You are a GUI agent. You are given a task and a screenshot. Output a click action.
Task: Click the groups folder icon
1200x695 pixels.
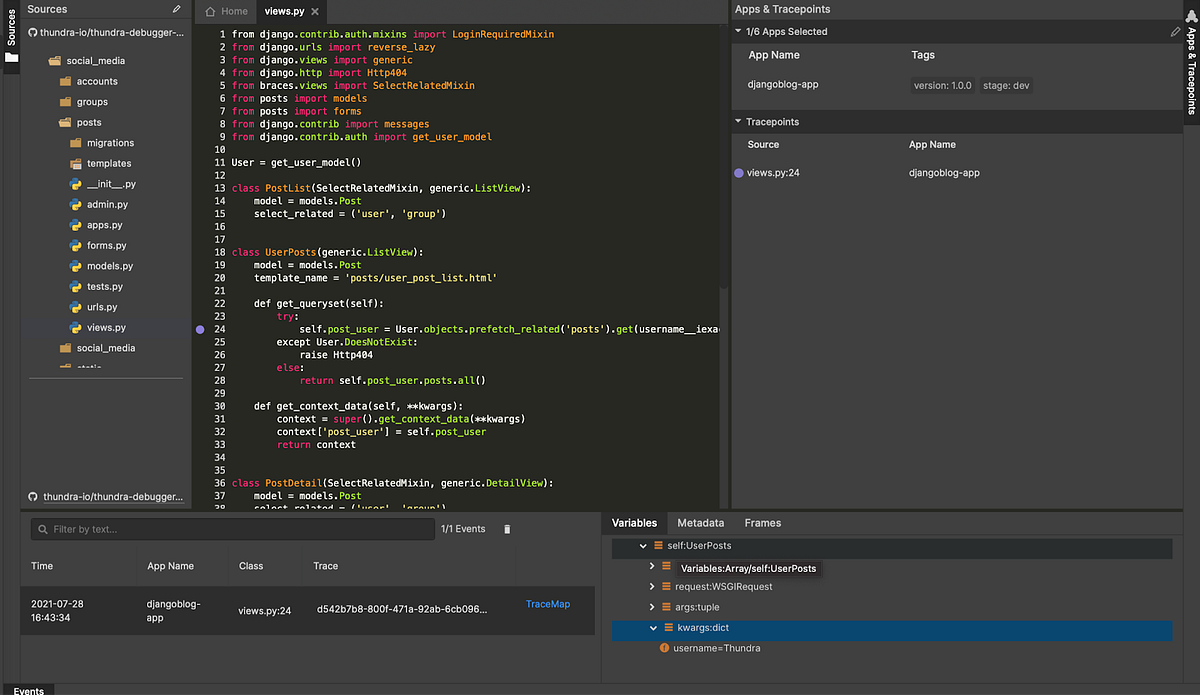pos(66,102)
